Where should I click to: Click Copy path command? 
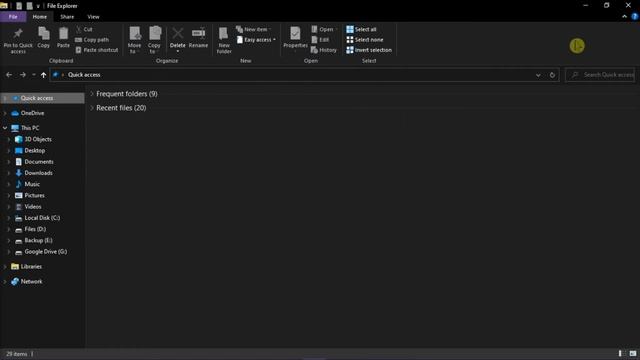(92, 40)
